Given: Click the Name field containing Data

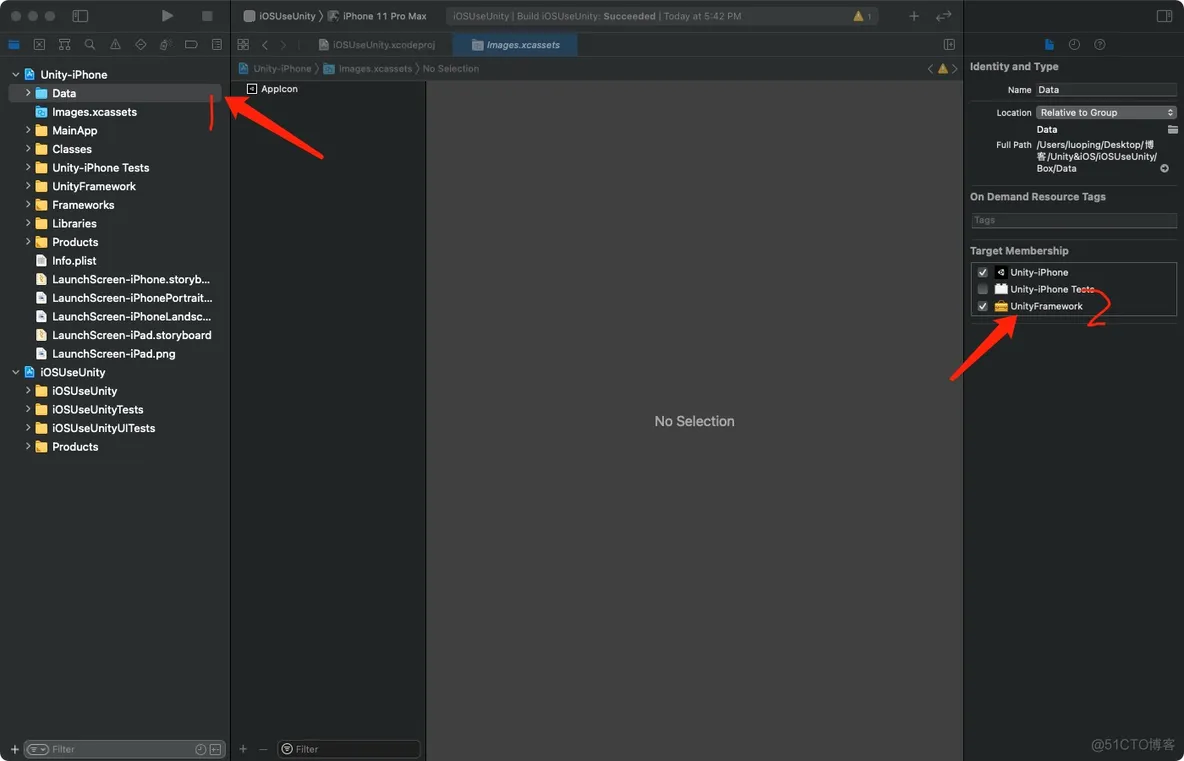Looking at the screenshot, I should pyautogui.click(x=1106, y=90).
